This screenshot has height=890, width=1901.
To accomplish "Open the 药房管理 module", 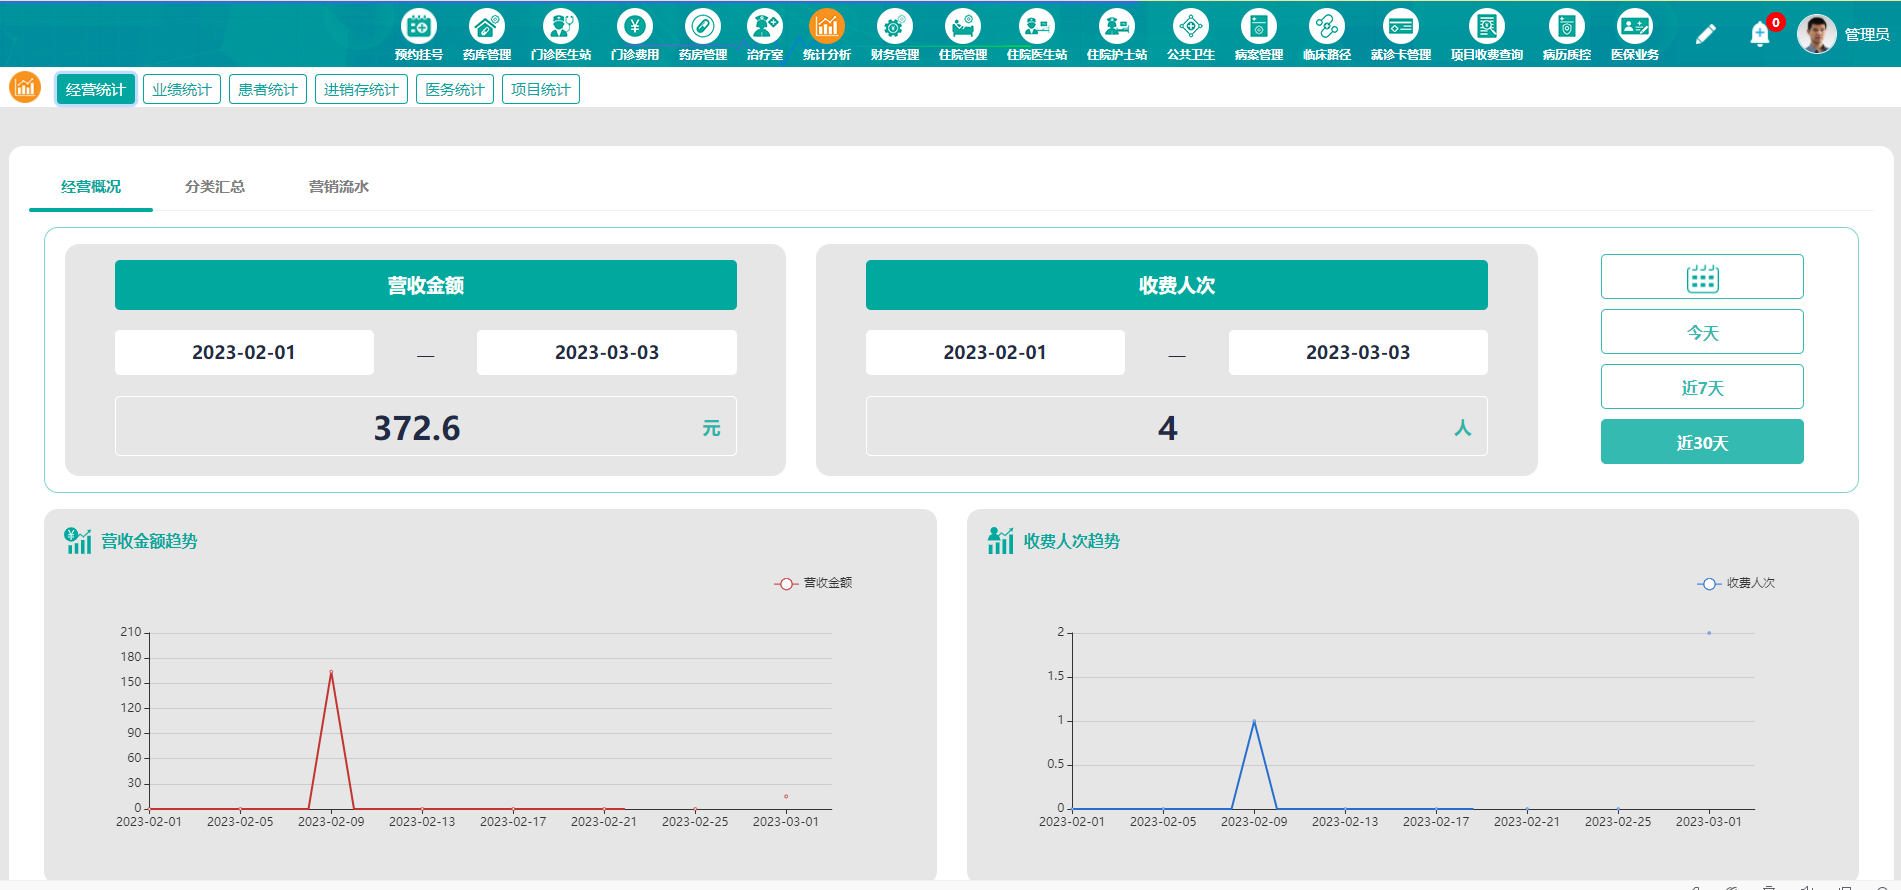I will 703,35.
